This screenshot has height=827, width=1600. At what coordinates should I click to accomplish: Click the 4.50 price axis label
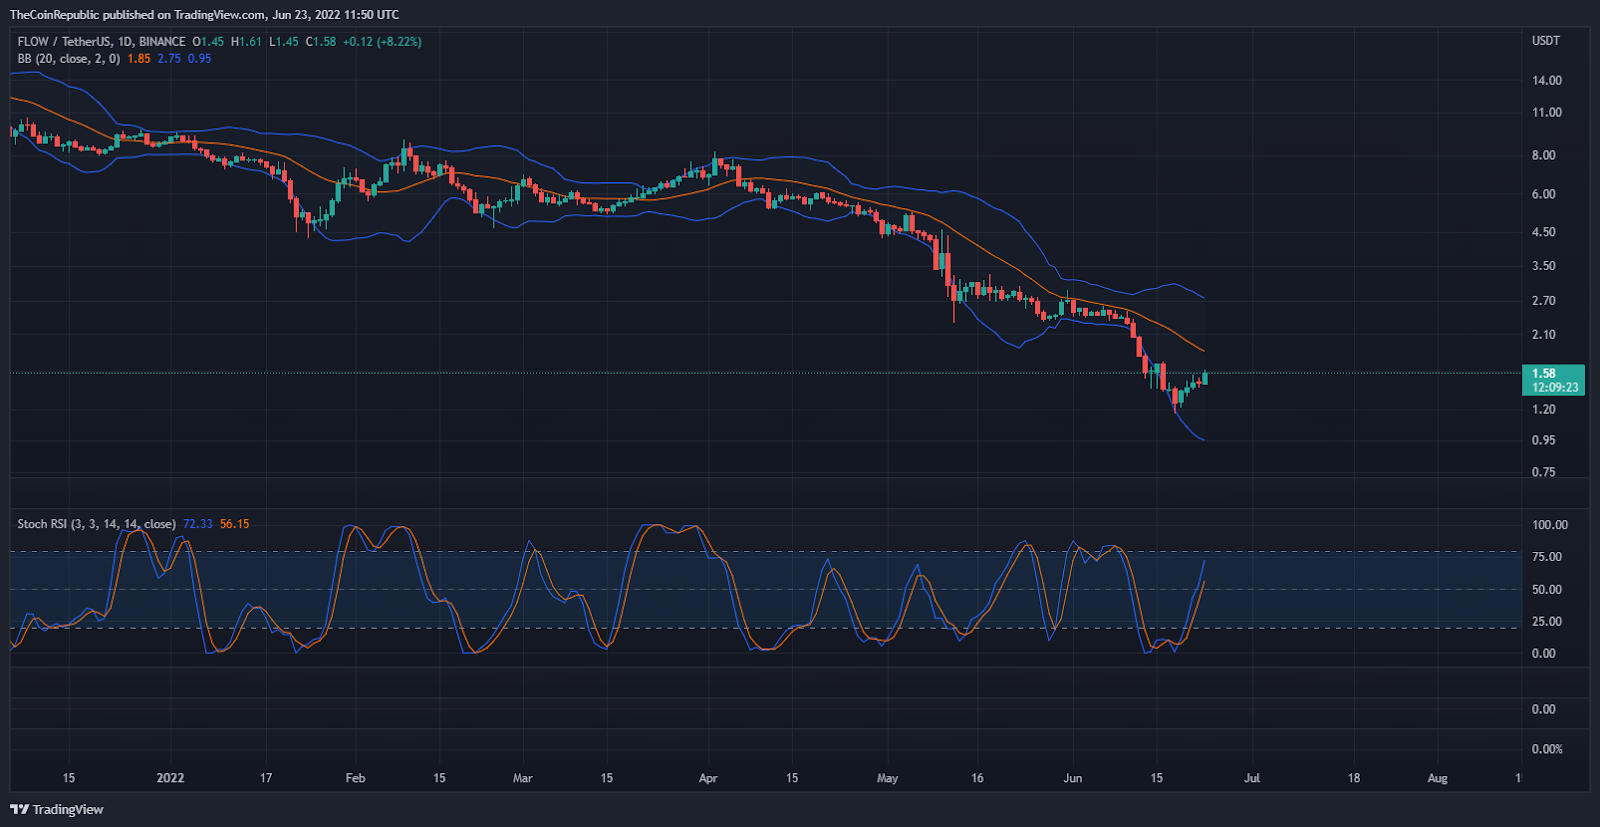(x=1544, y=232)
